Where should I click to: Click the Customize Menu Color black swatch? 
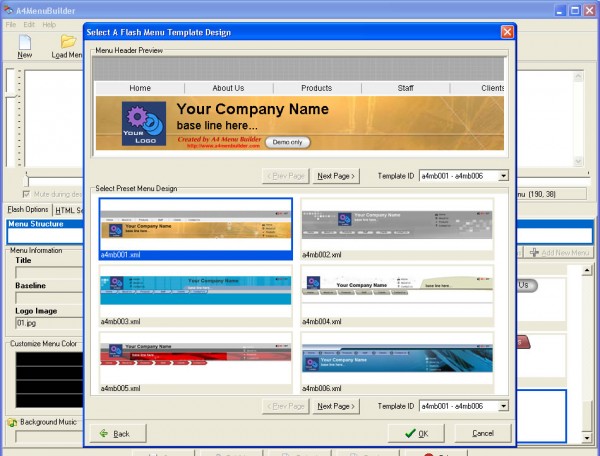click(49, 379)
